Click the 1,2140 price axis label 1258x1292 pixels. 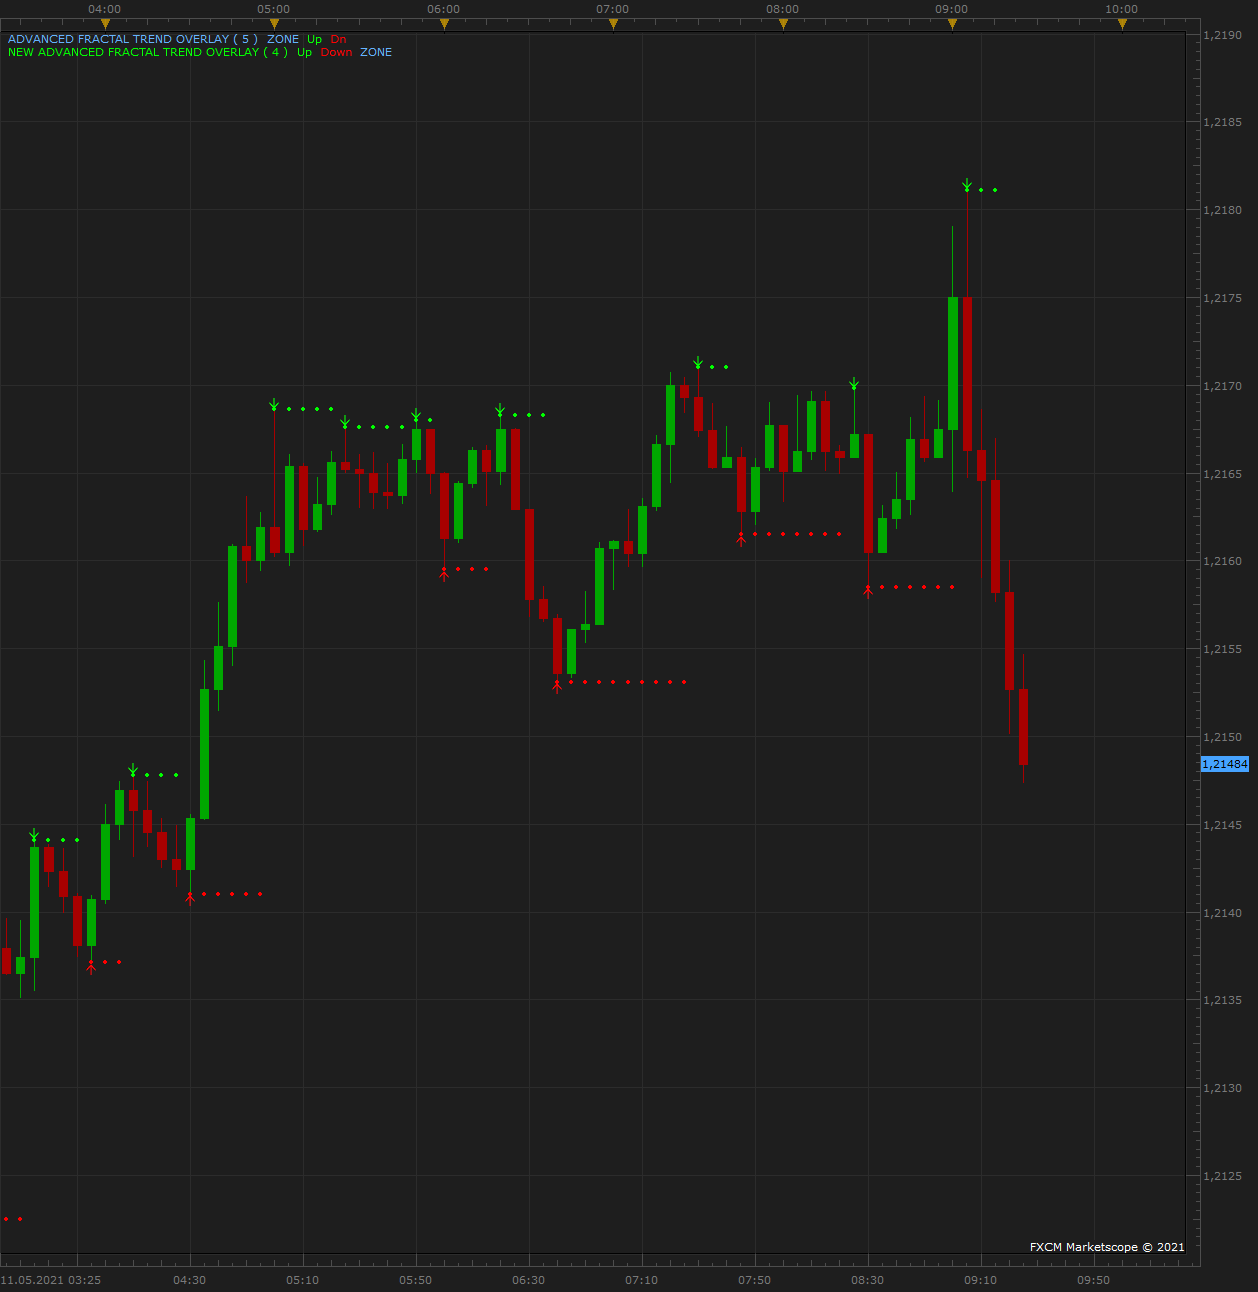tap(1222, 913)
